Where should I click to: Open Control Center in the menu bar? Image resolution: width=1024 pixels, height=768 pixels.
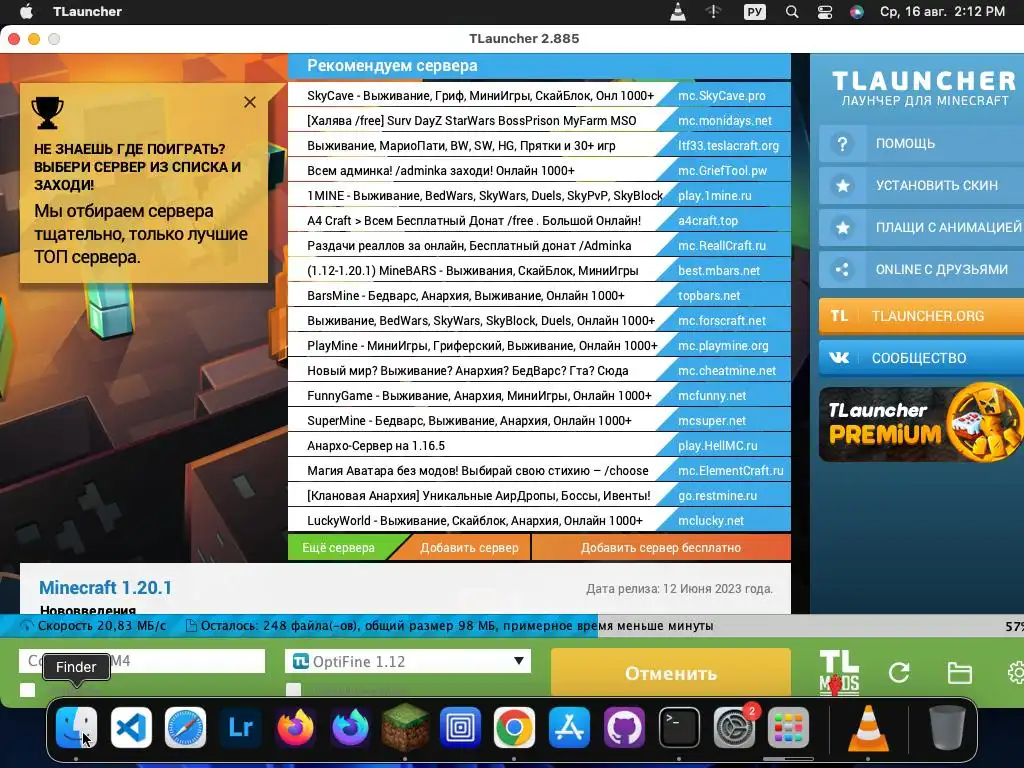pyautogui.click(x=825, y=11)
